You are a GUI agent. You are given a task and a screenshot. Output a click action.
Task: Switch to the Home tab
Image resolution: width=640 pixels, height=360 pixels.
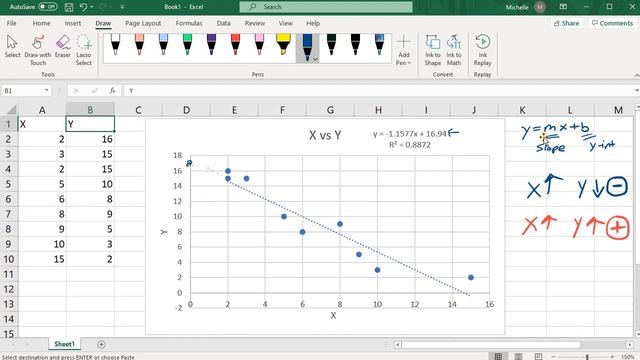coord(42,23)
